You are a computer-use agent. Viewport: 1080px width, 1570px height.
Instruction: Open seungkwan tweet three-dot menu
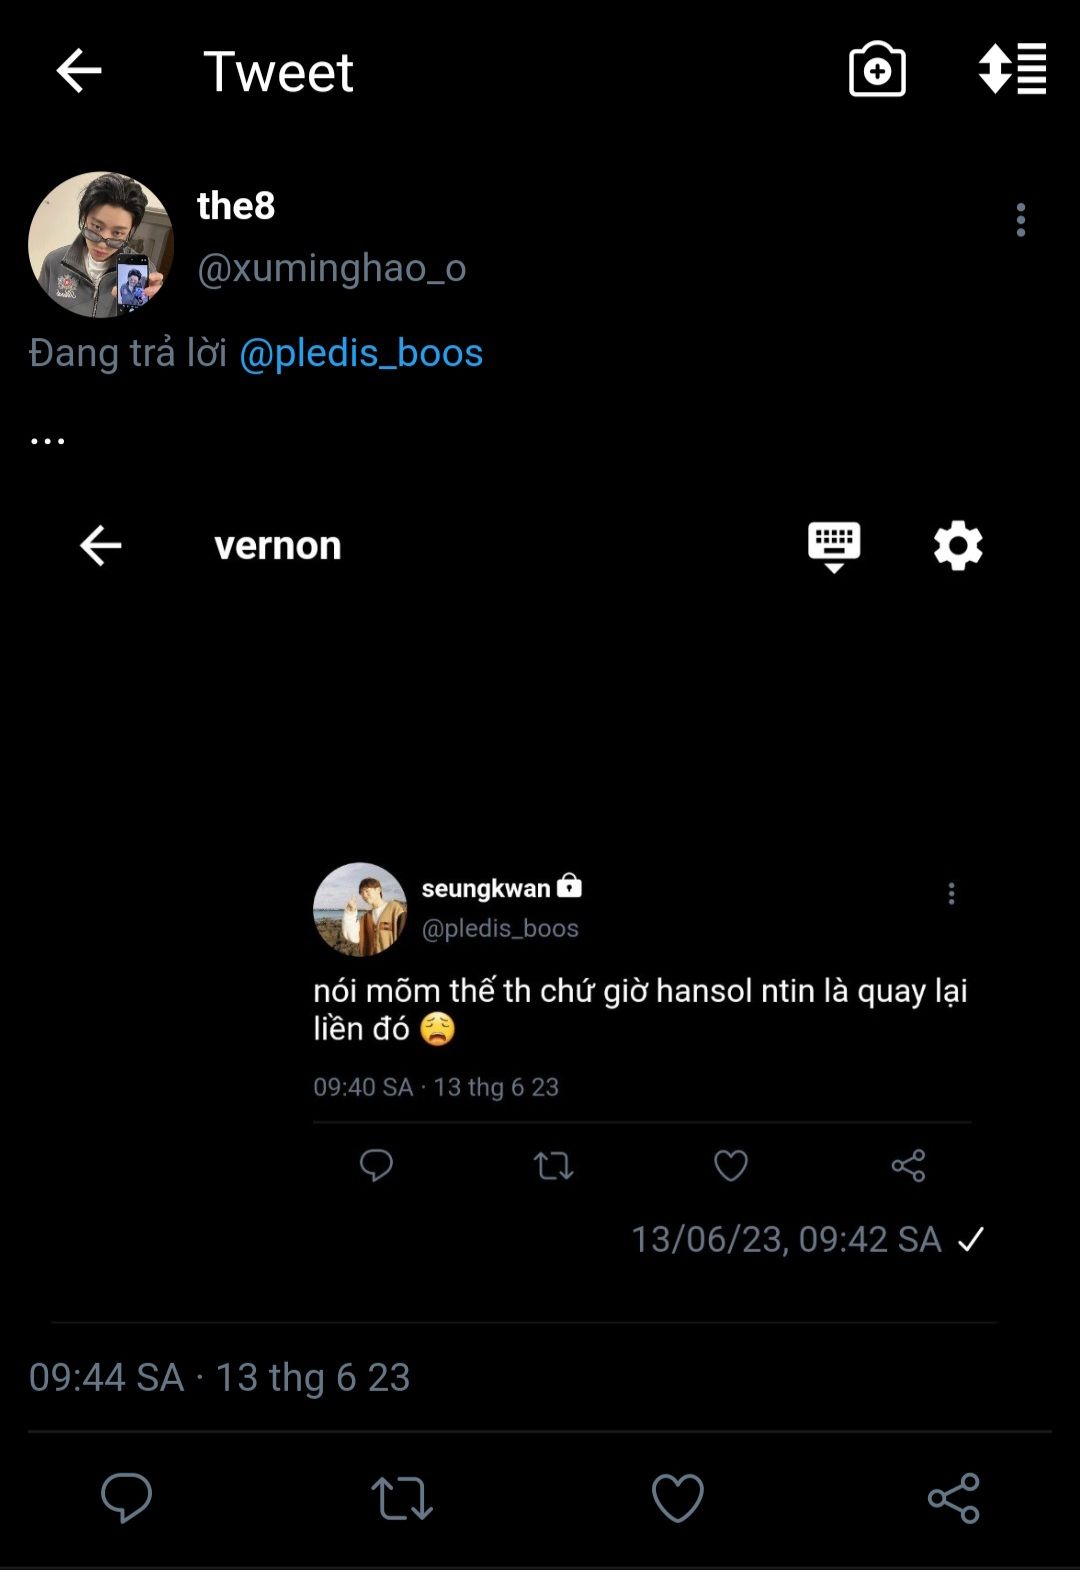tap(951, 893)
